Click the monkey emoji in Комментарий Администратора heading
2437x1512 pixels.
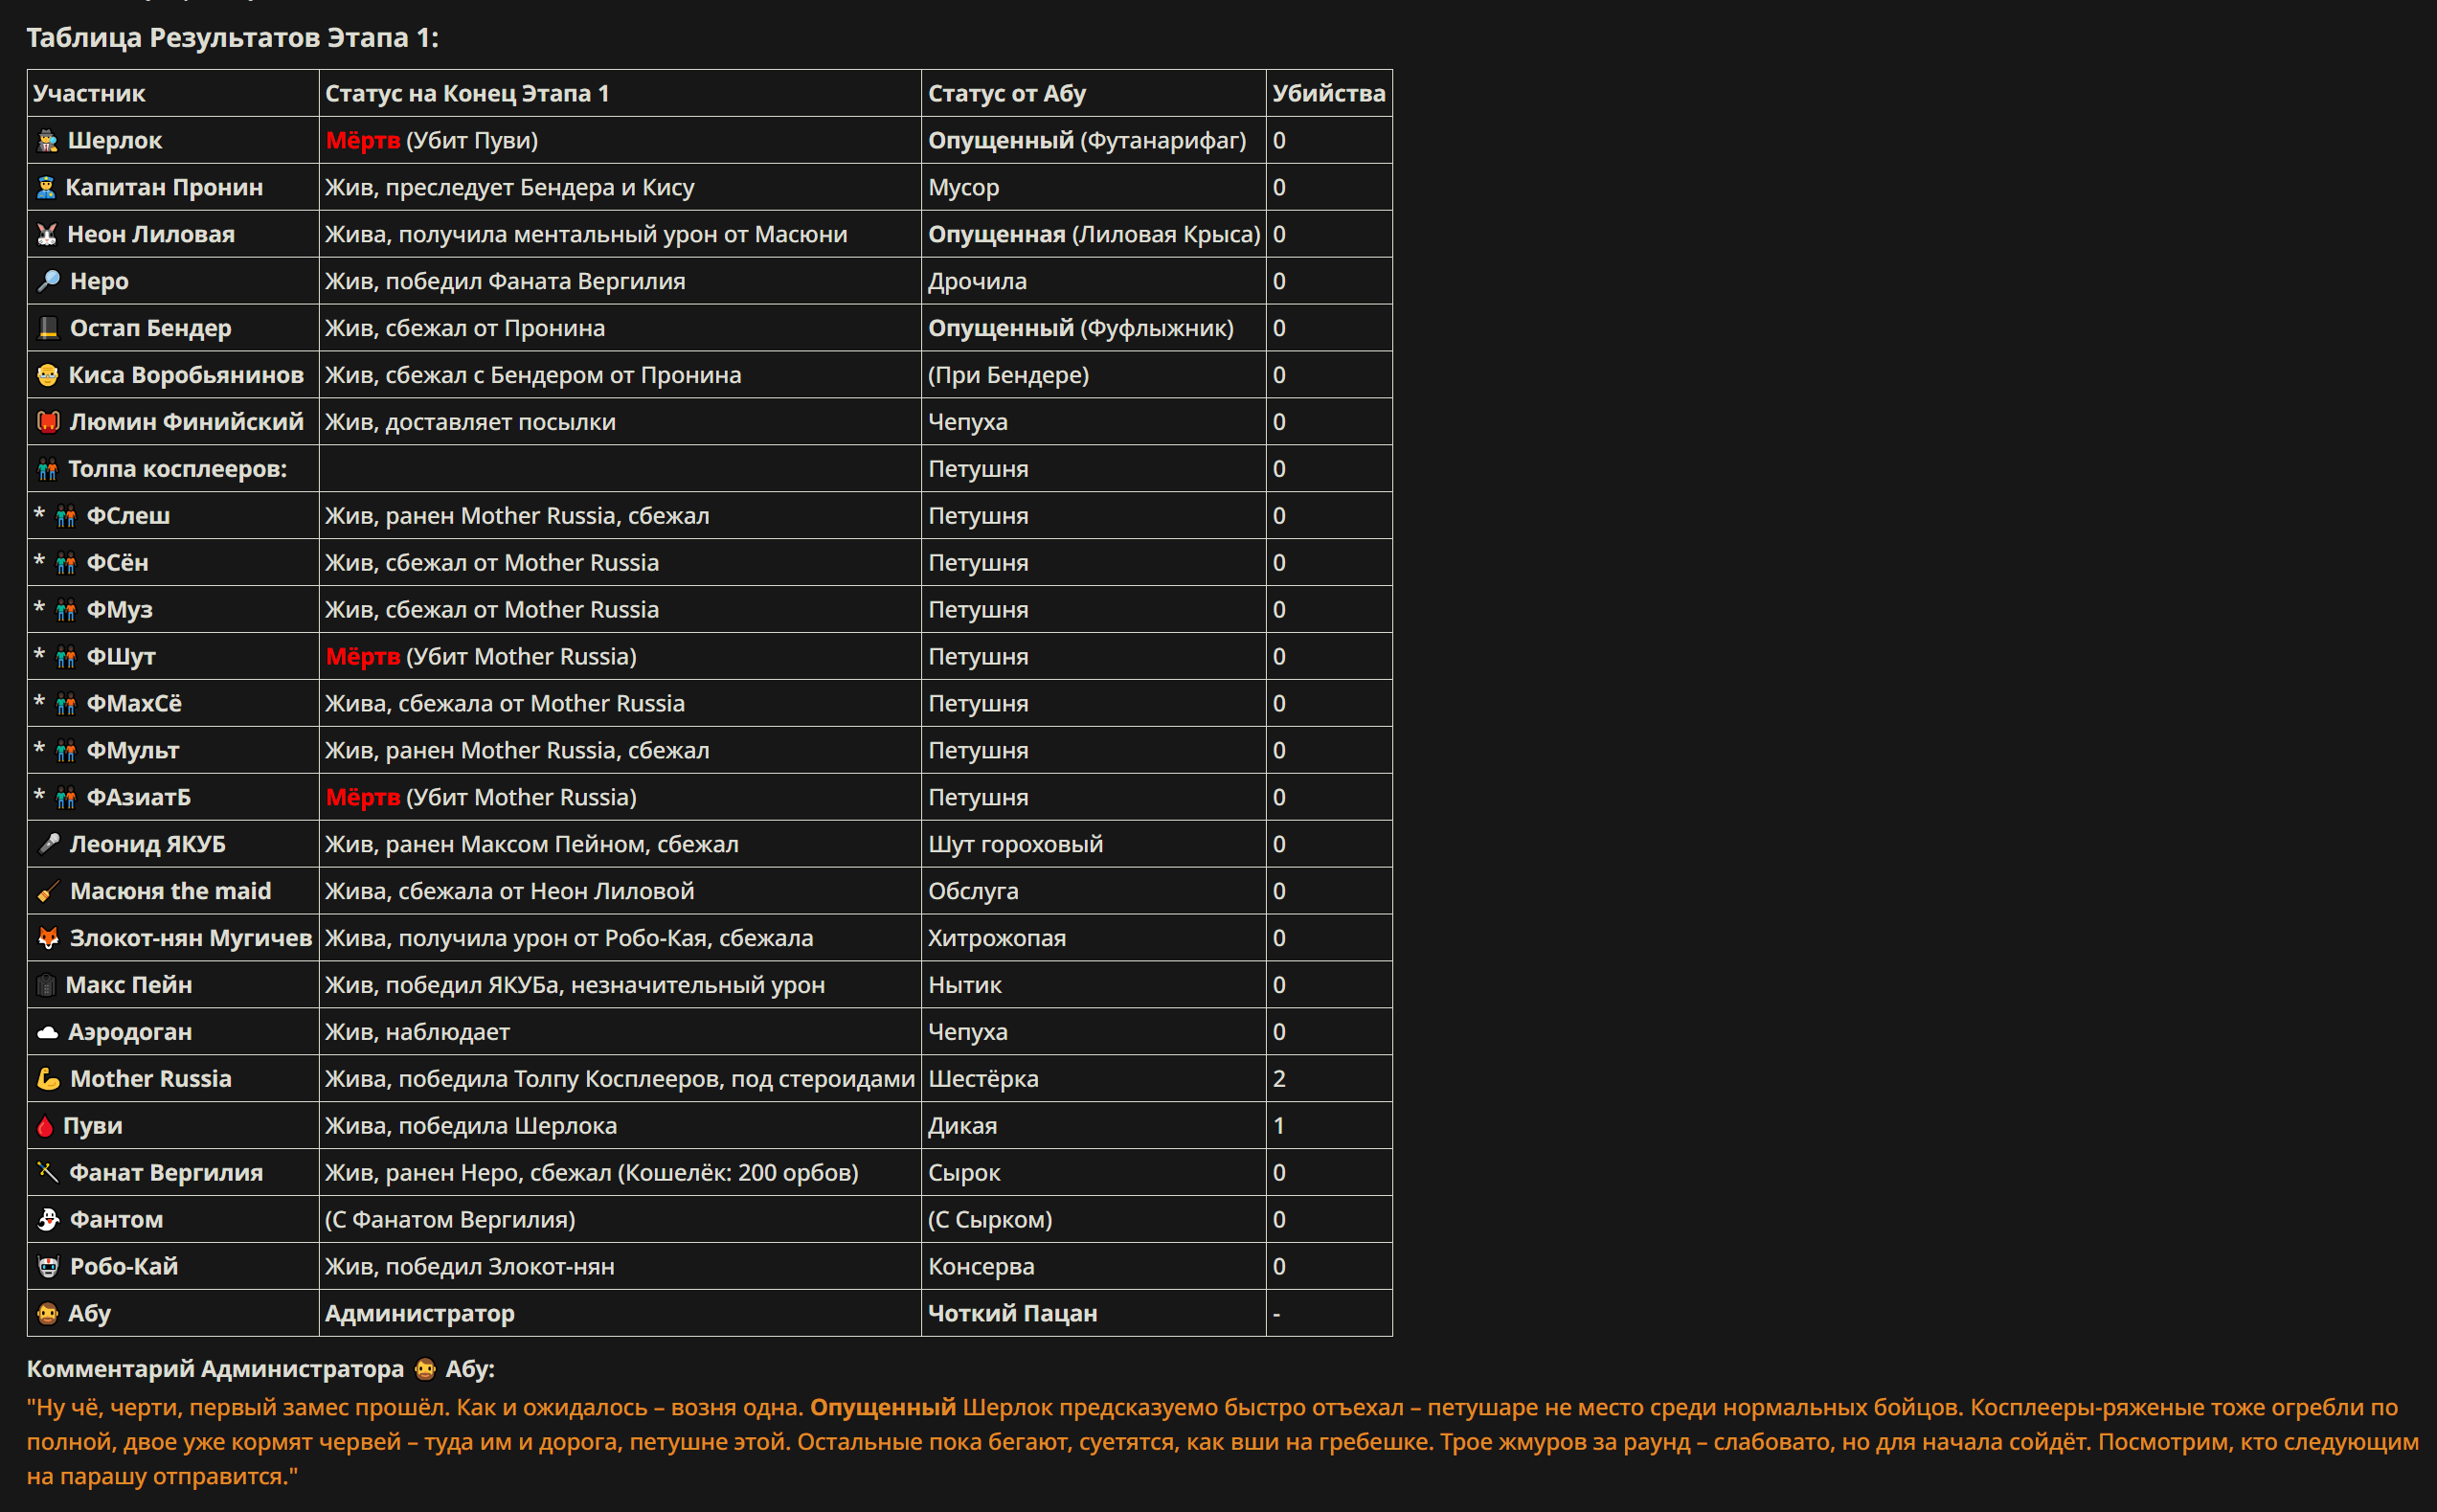point(425,1370)
